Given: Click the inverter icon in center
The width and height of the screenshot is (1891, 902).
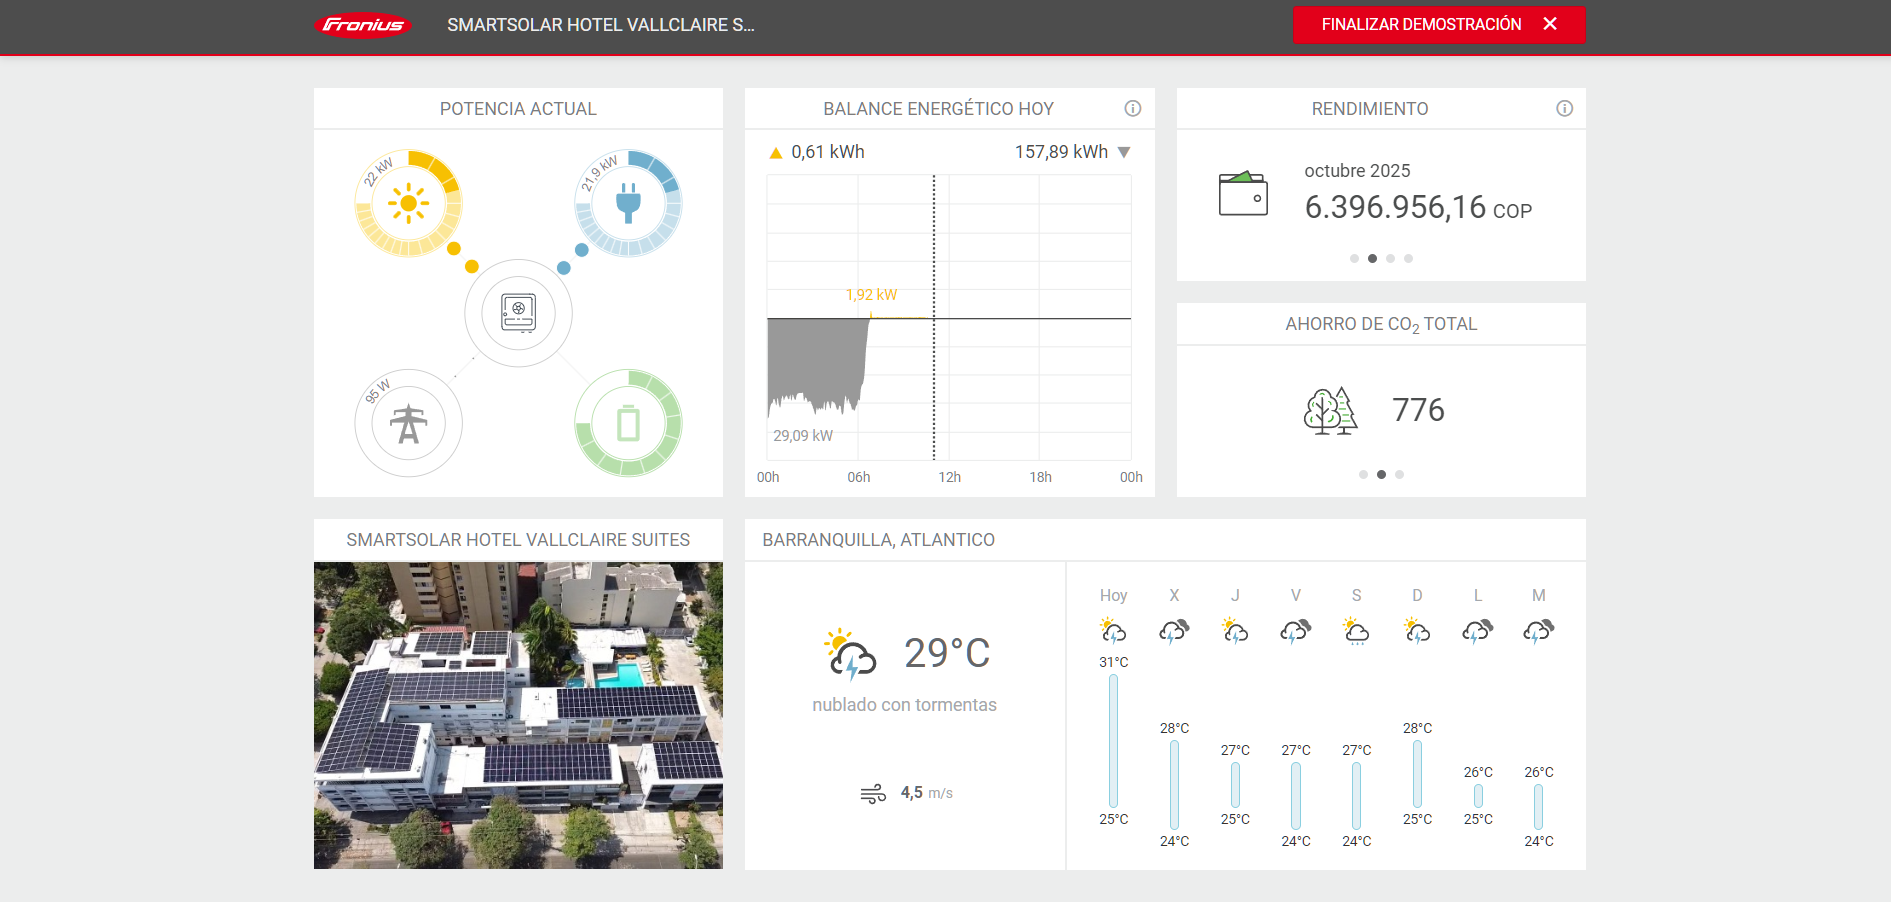Looking at the screenshot, I should click(518, 313).
